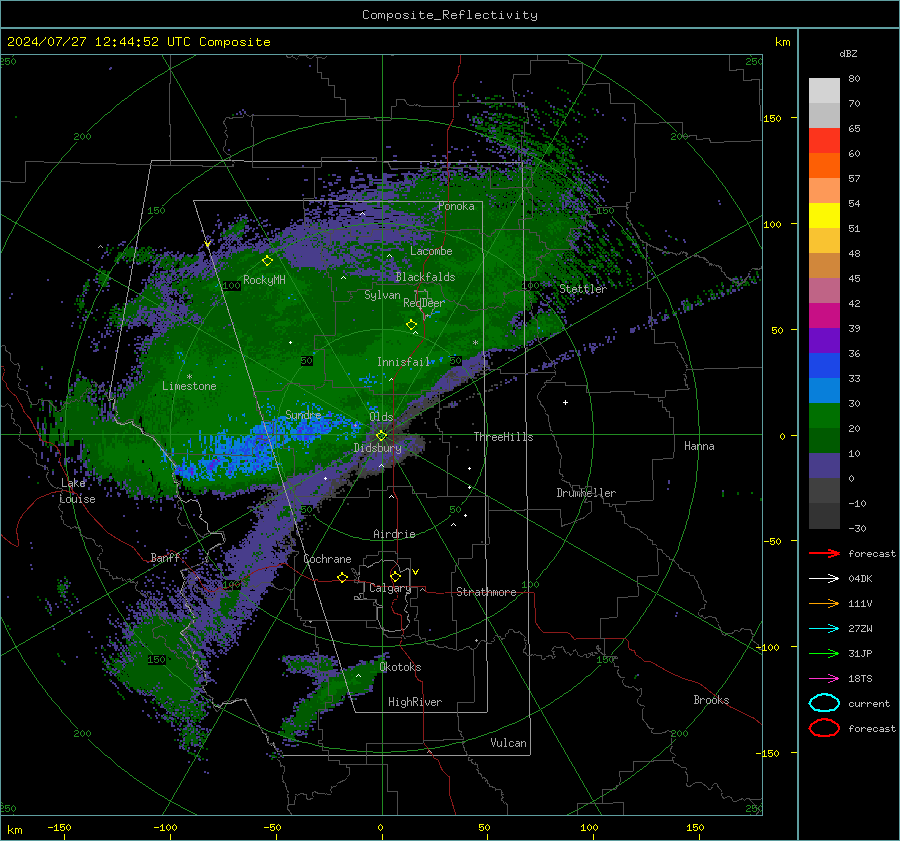900x841 pixels.
Task: Click yellow station marker near RockyMH
Action: pos(267,261)
